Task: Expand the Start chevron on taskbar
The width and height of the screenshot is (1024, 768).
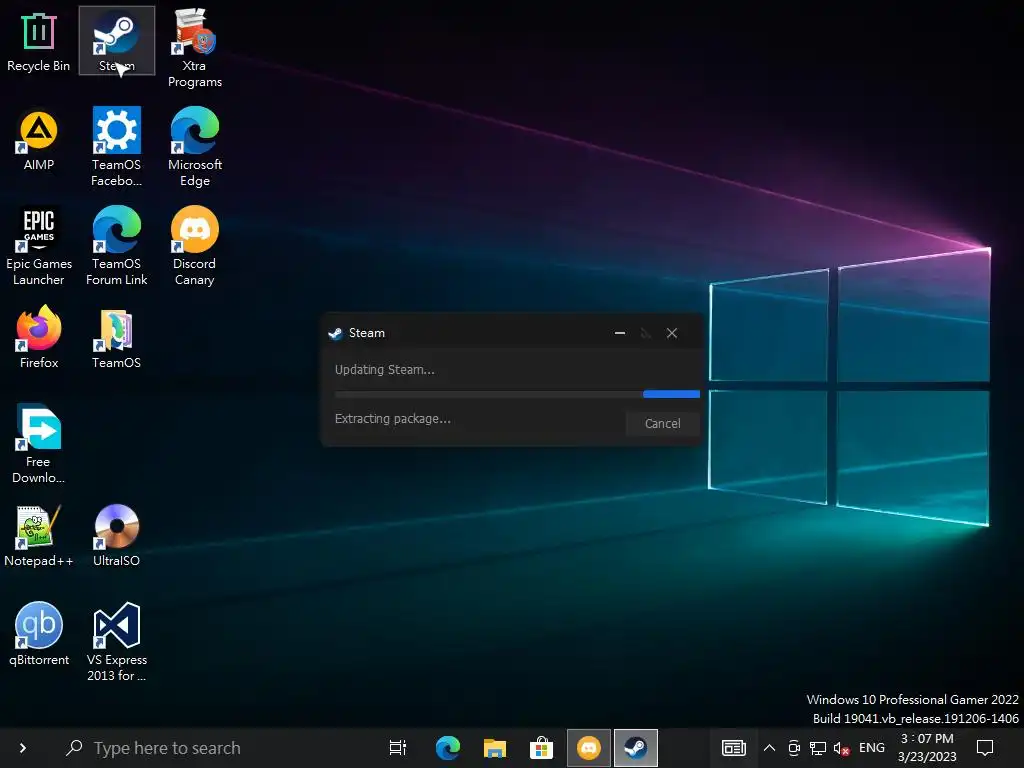Action: click(x=23, y=748)
